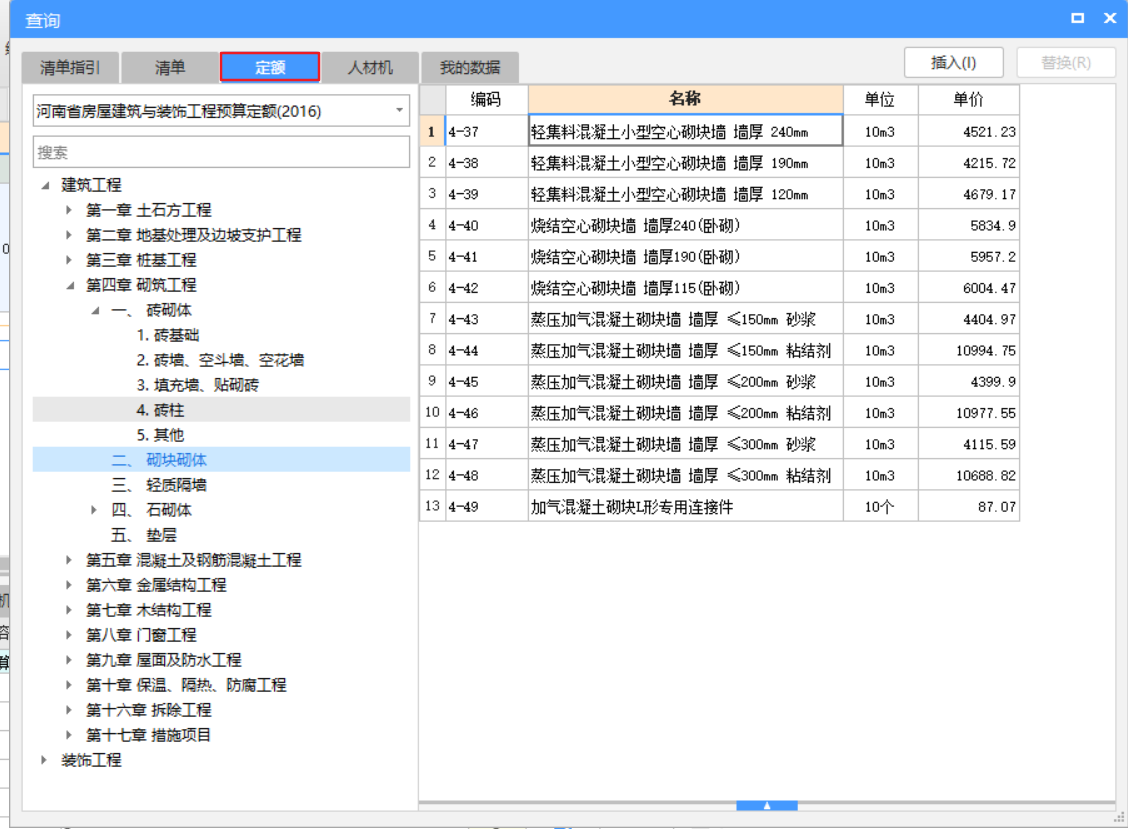The height and width of the screenshot is (829, 1128).
Task: Select quota code 4-48 cell
Action: coord(486,476)
